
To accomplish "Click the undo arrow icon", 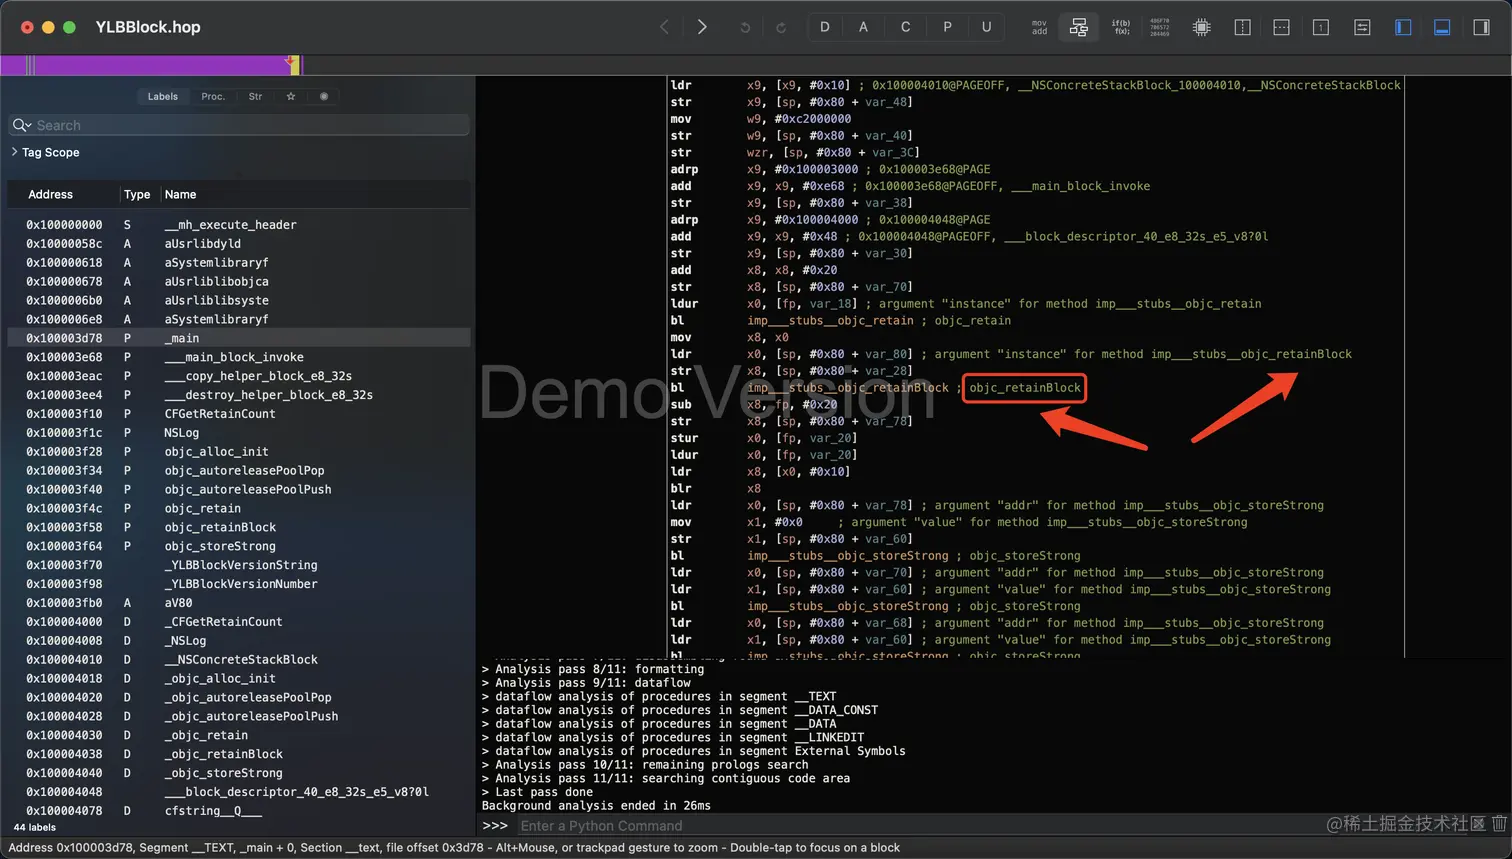I will 745,28.
